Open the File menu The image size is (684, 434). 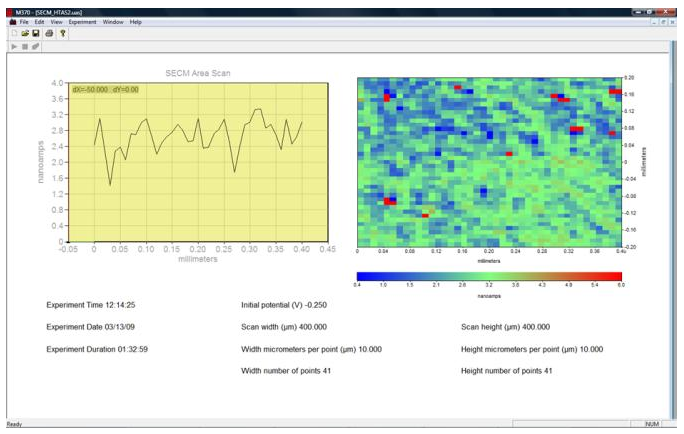24,21
